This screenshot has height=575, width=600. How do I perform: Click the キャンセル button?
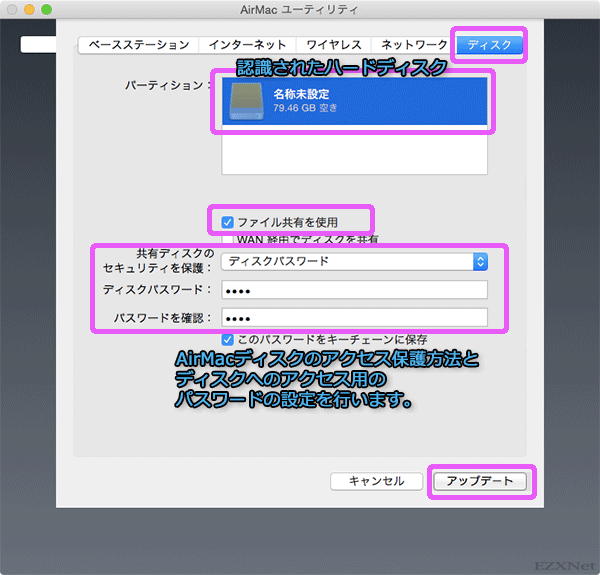(x=377, y=481)
